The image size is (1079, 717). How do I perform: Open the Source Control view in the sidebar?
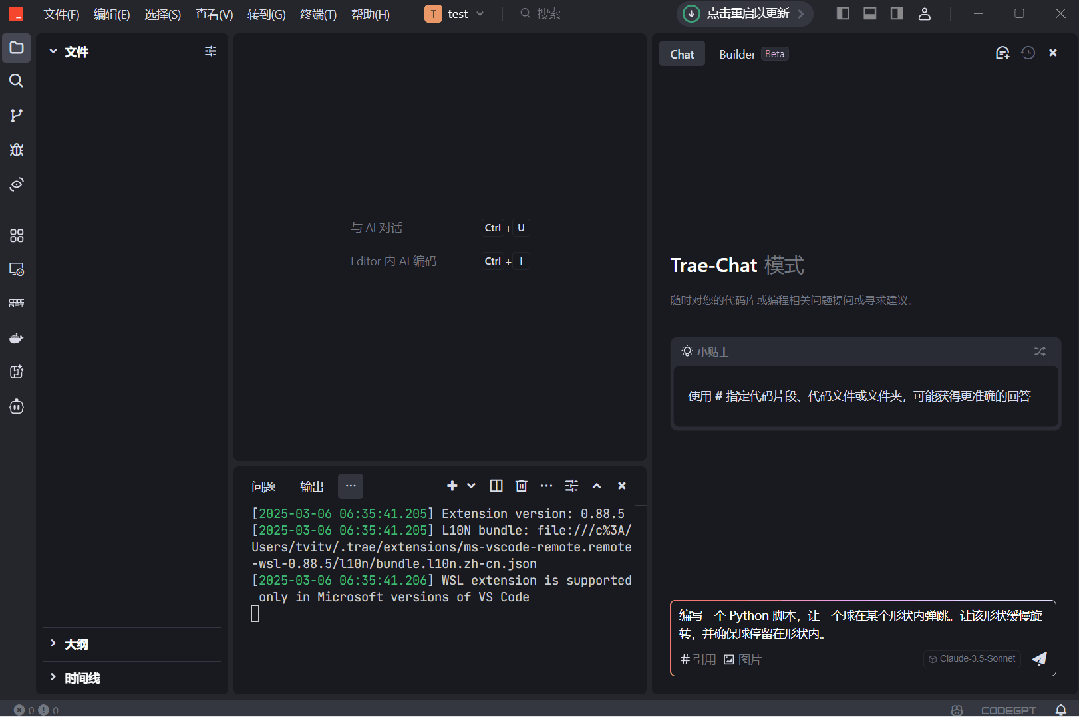16,115
